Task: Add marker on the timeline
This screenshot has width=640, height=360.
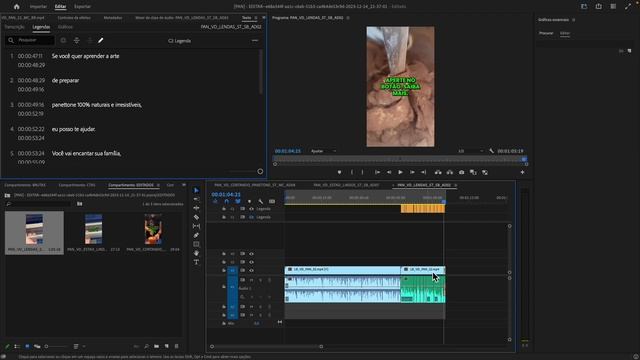Action: click(x=249, y=201)
